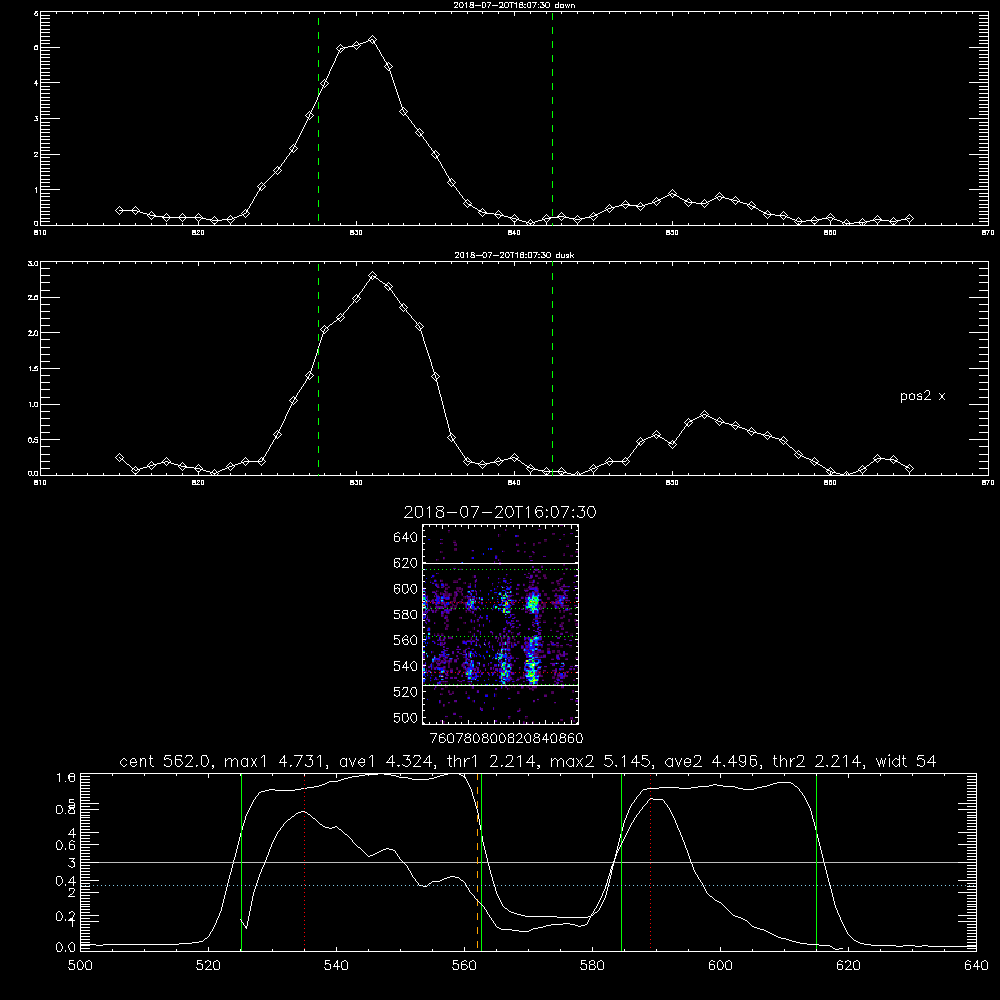This screenshot has width=1000, height=1000.
Task: Click the '820' x-axis label of dusk plot
Action: pyautogui.click(x=198, y=483)
